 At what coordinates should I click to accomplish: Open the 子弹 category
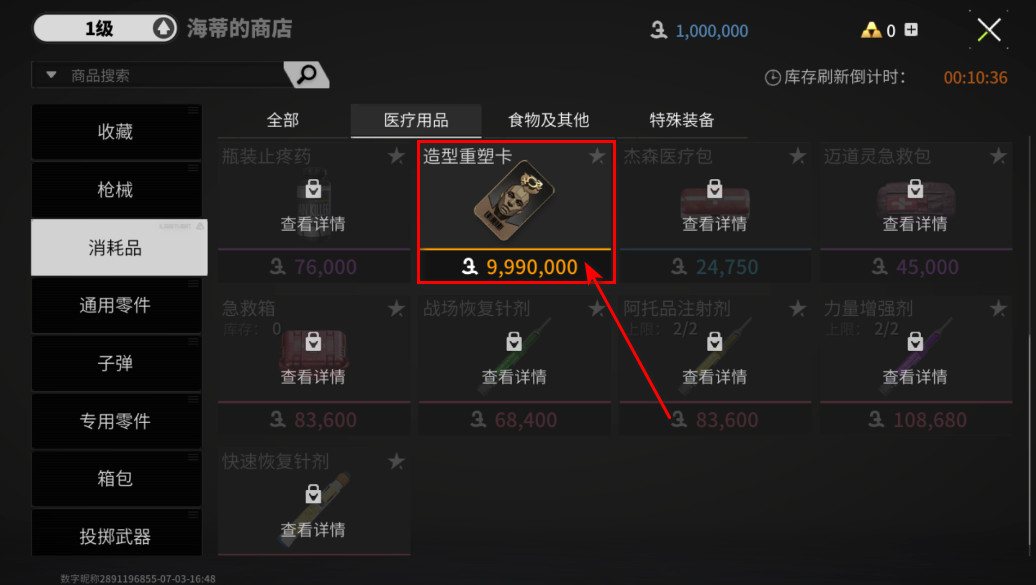pyautogui.click(x=116, y=363)
